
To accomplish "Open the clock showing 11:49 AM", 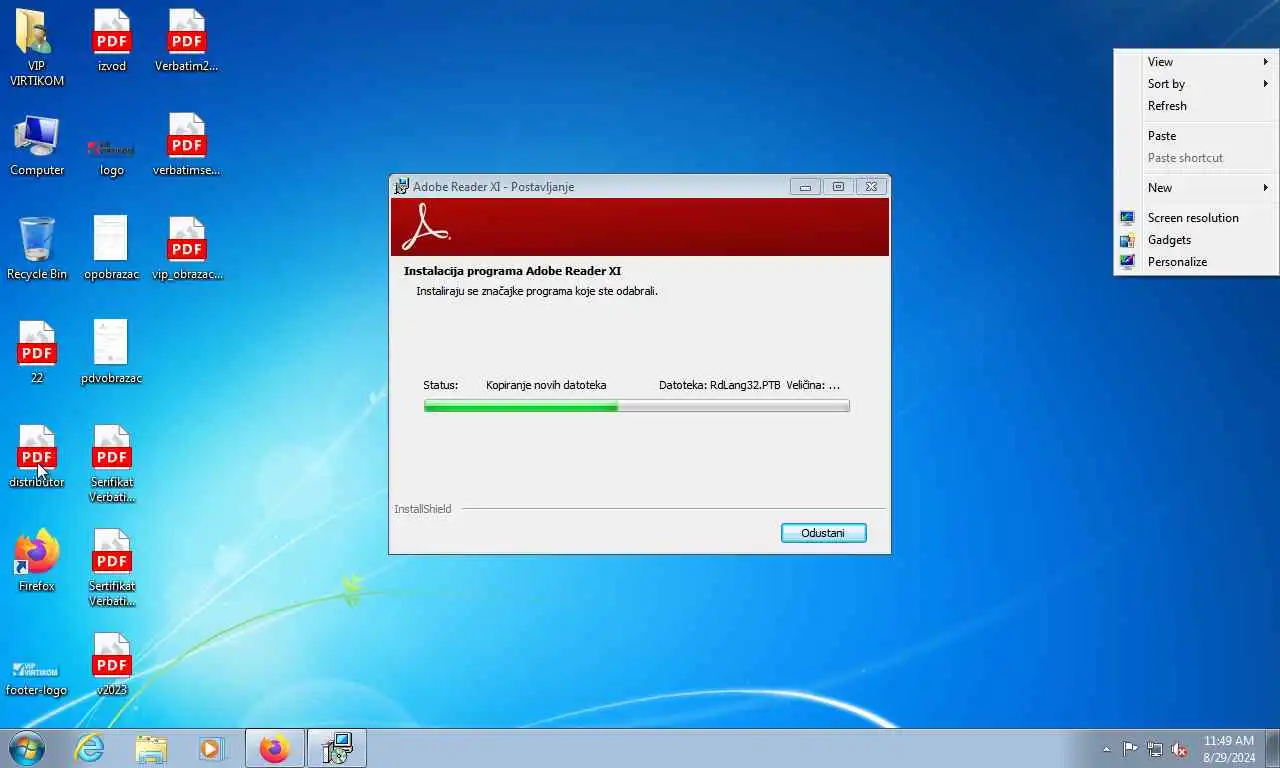I will click(x=1229, y=749).
